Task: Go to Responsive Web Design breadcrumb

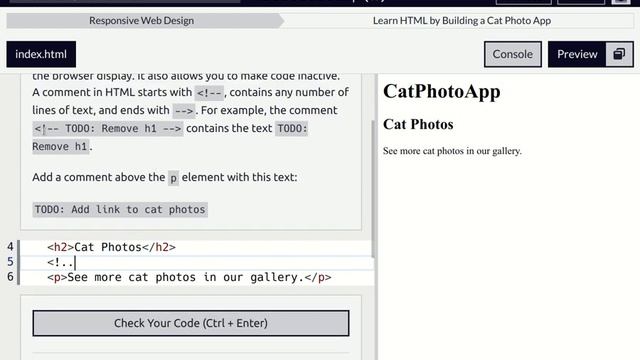Action: click(x=142, y=20)
